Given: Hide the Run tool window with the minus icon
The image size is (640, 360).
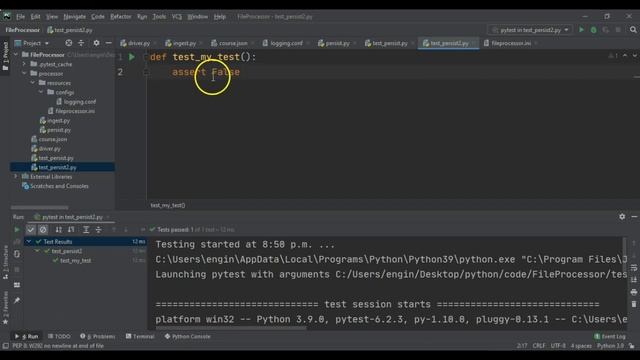Looking at the screenshot, I should (634, 217).
